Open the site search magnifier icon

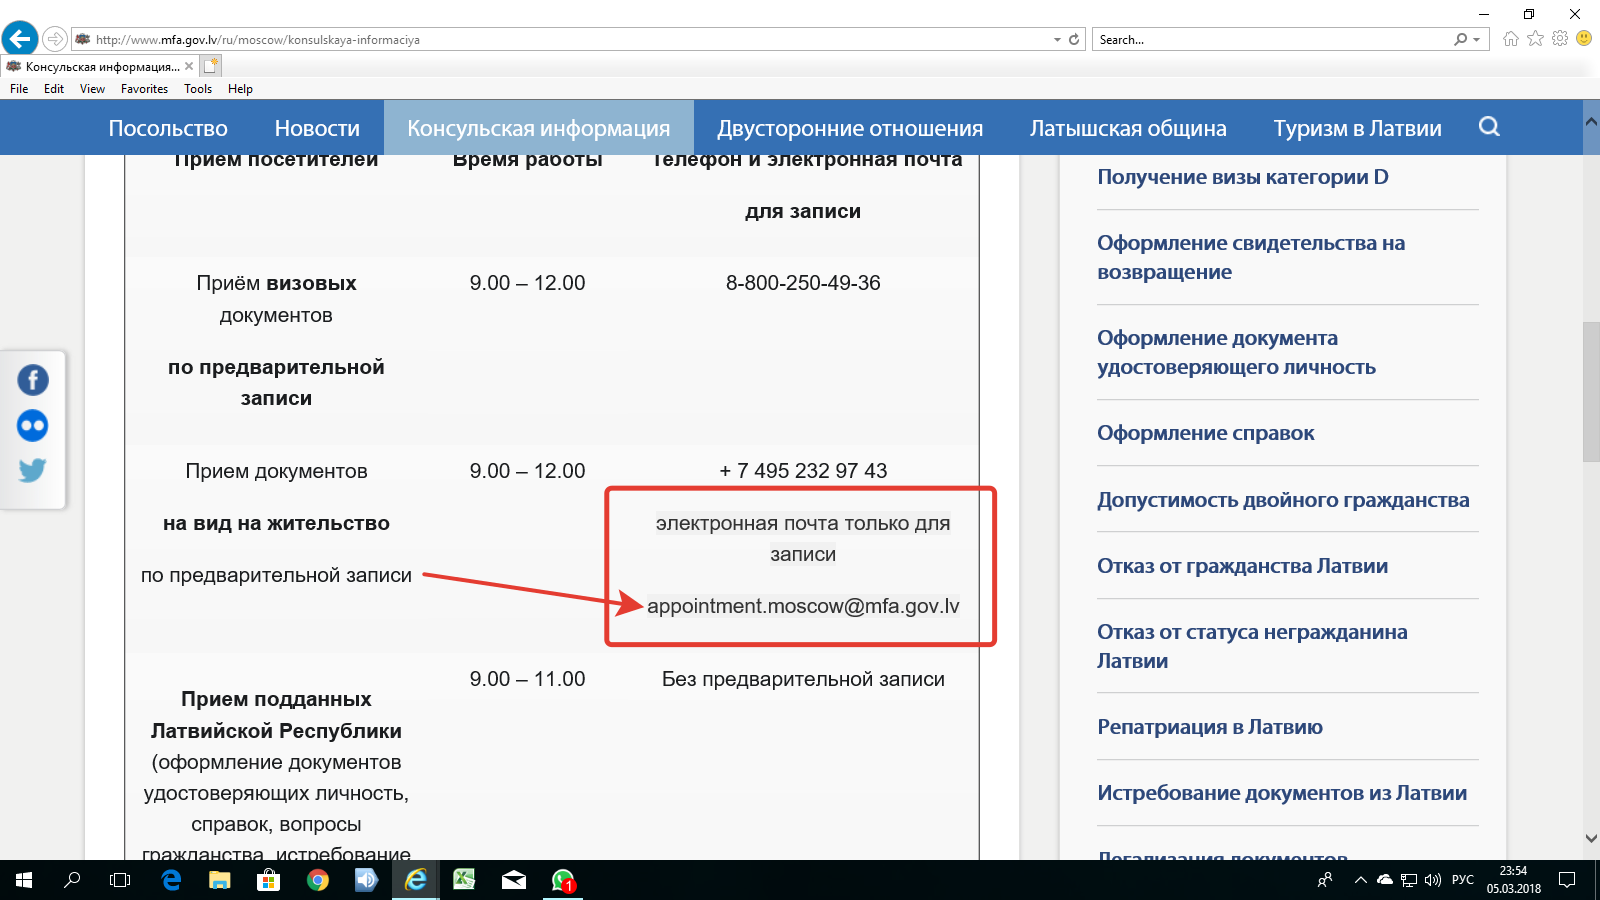click(1489, 127)
